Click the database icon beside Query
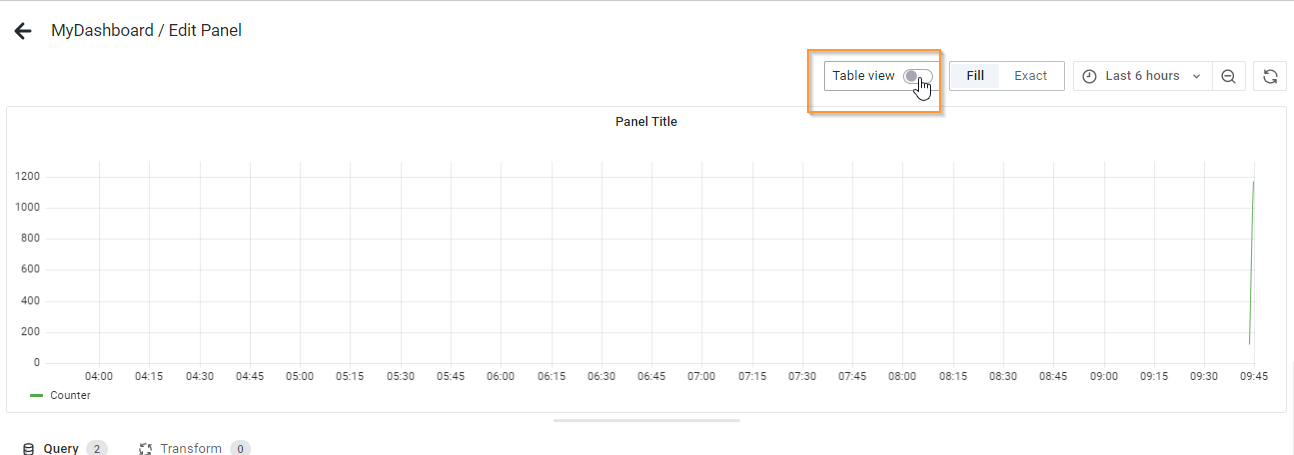Viewport: 1294px width, 455px height. (x=28, y=449)
